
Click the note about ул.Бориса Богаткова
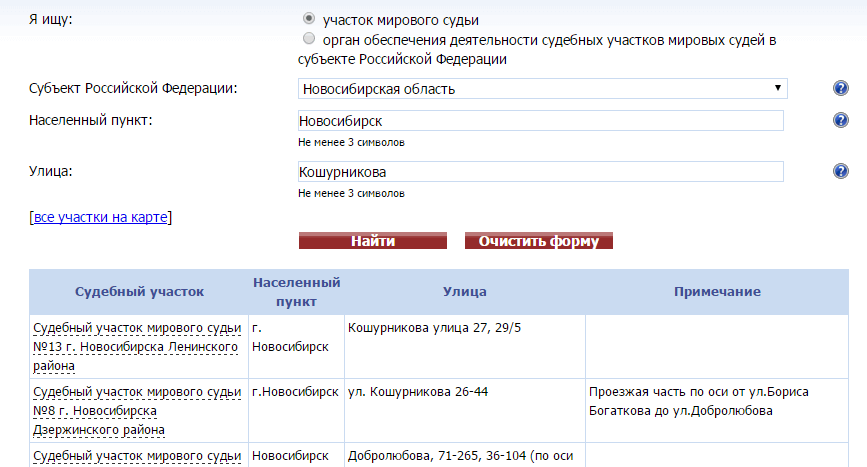[699, 400]
